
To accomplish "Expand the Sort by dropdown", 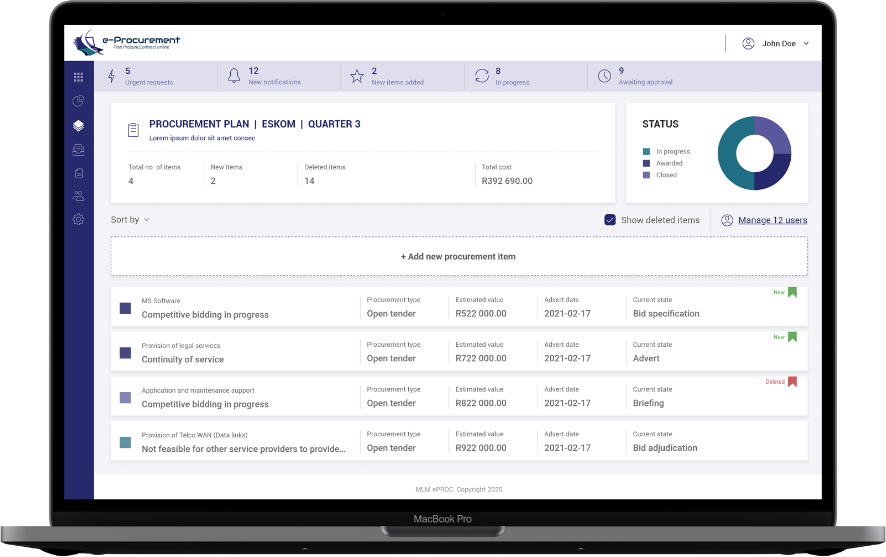I will [130, 220].
